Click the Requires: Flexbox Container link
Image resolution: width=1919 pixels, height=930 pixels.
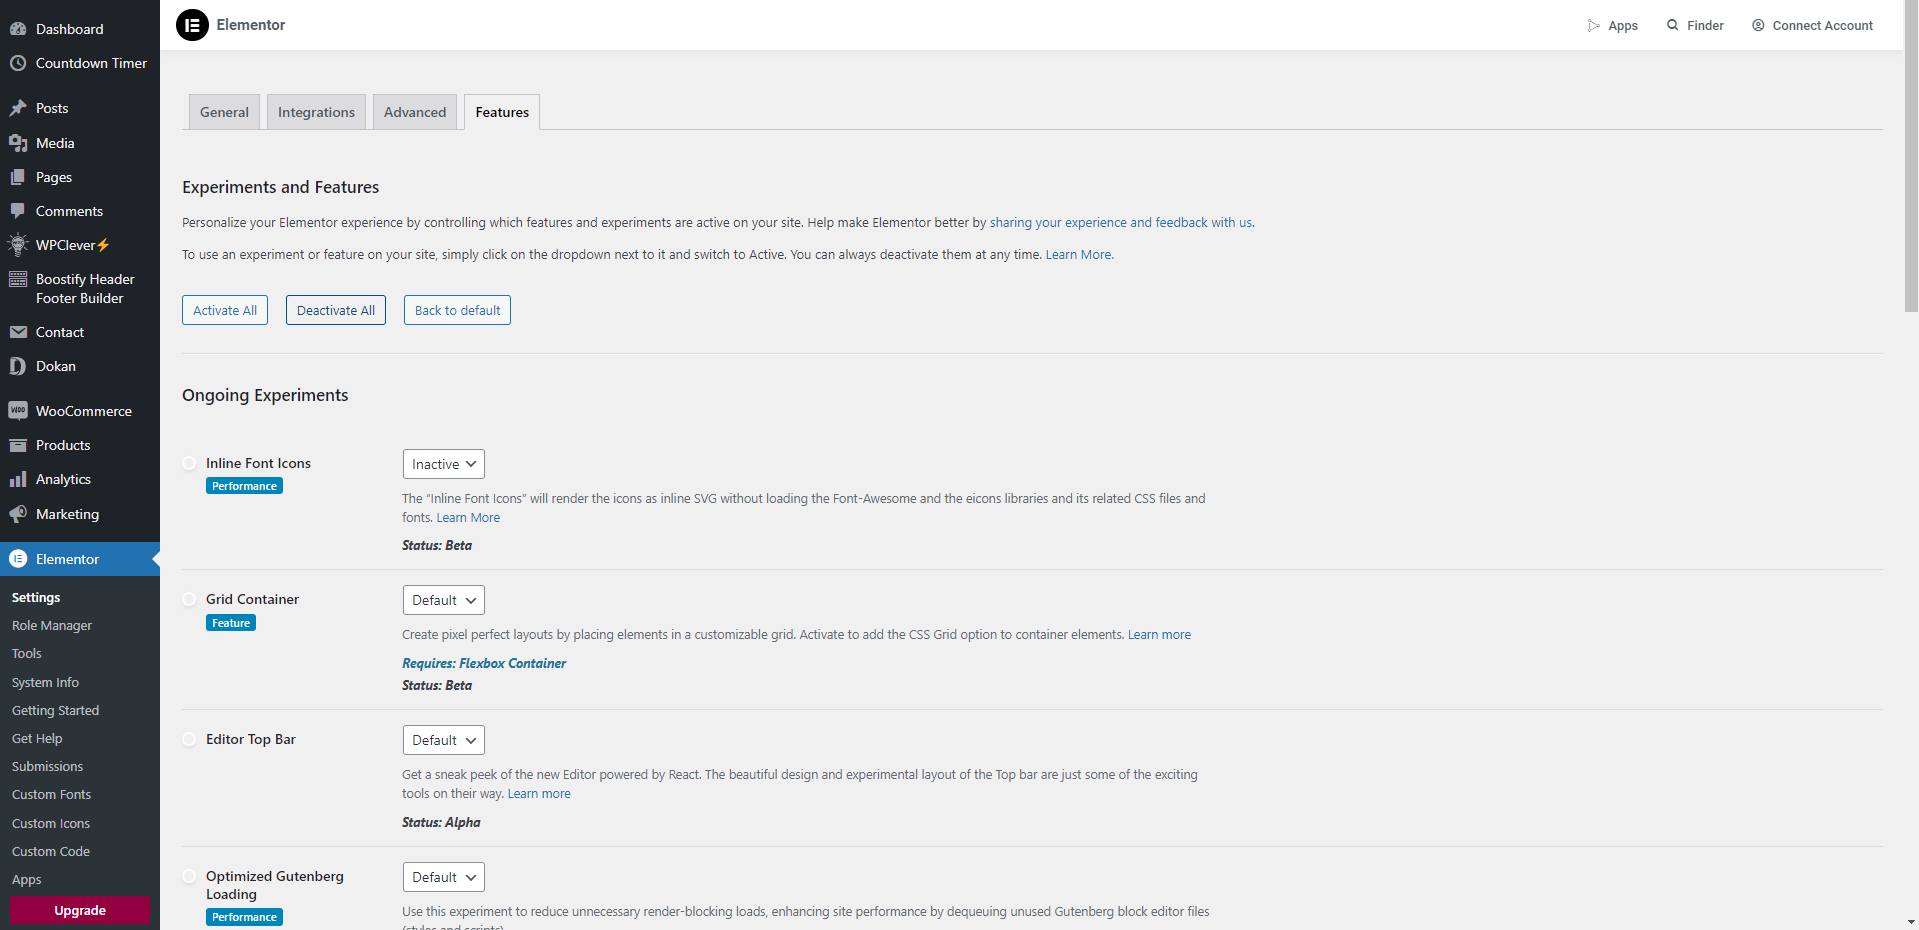(x=484, y=663)
